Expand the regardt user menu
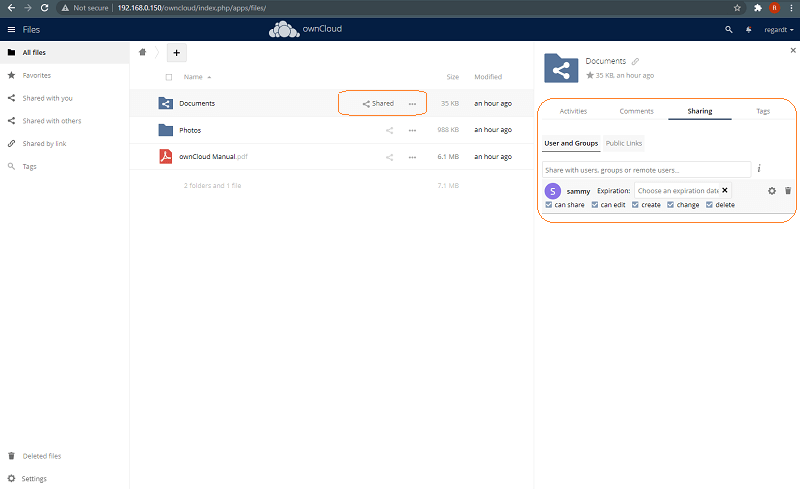800x490 pixels. pos(779,30)
